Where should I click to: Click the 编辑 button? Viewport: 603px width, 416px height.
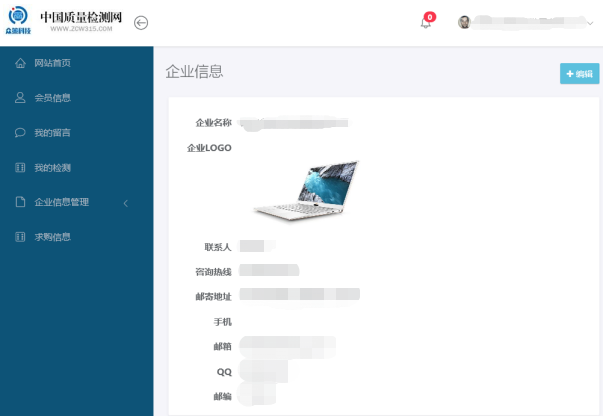pos(580,73)
